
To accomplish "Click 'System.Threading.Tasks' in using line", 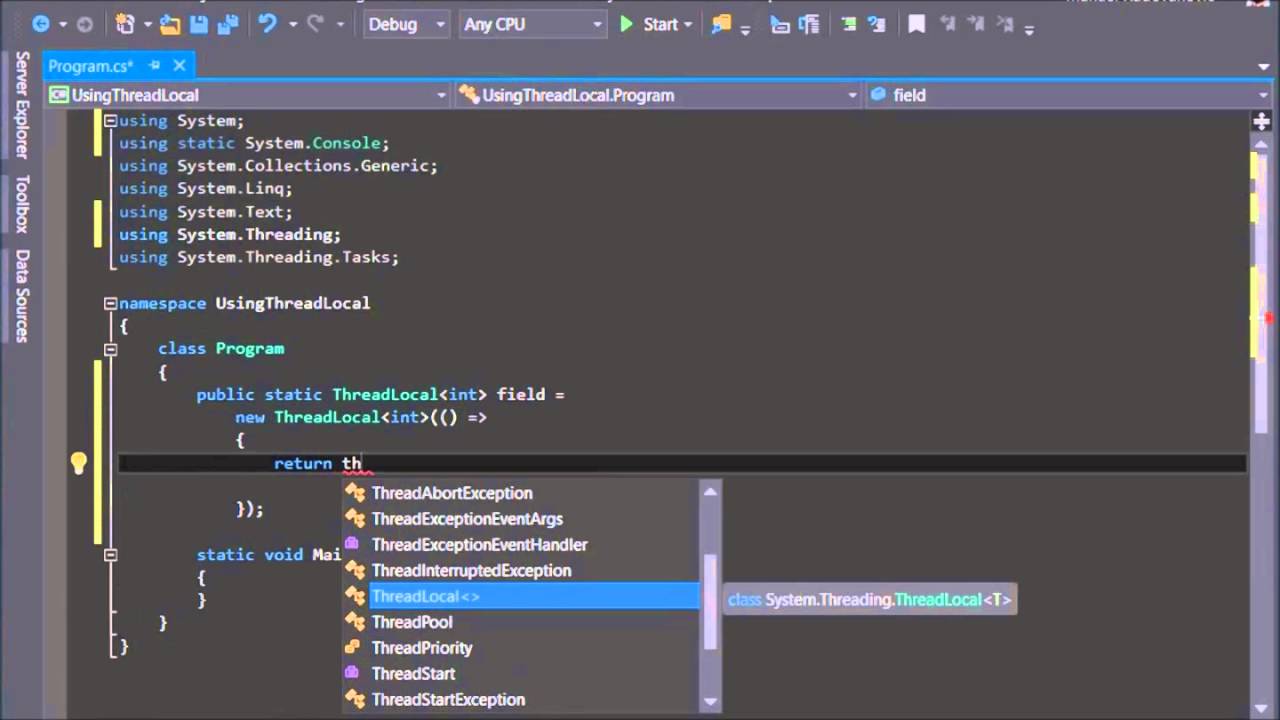I will point(286,257).
